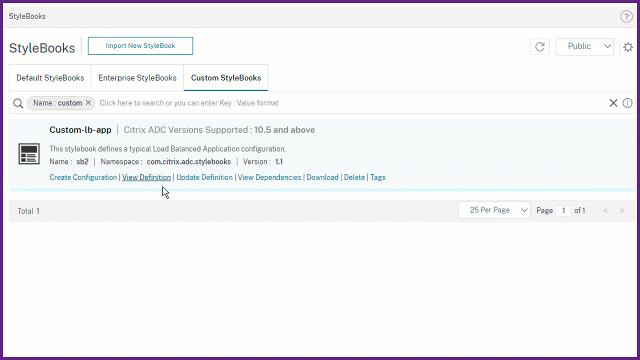Click the Delete link
The width and height of the screenshot is (640, 360).
(x=354, y=178)
